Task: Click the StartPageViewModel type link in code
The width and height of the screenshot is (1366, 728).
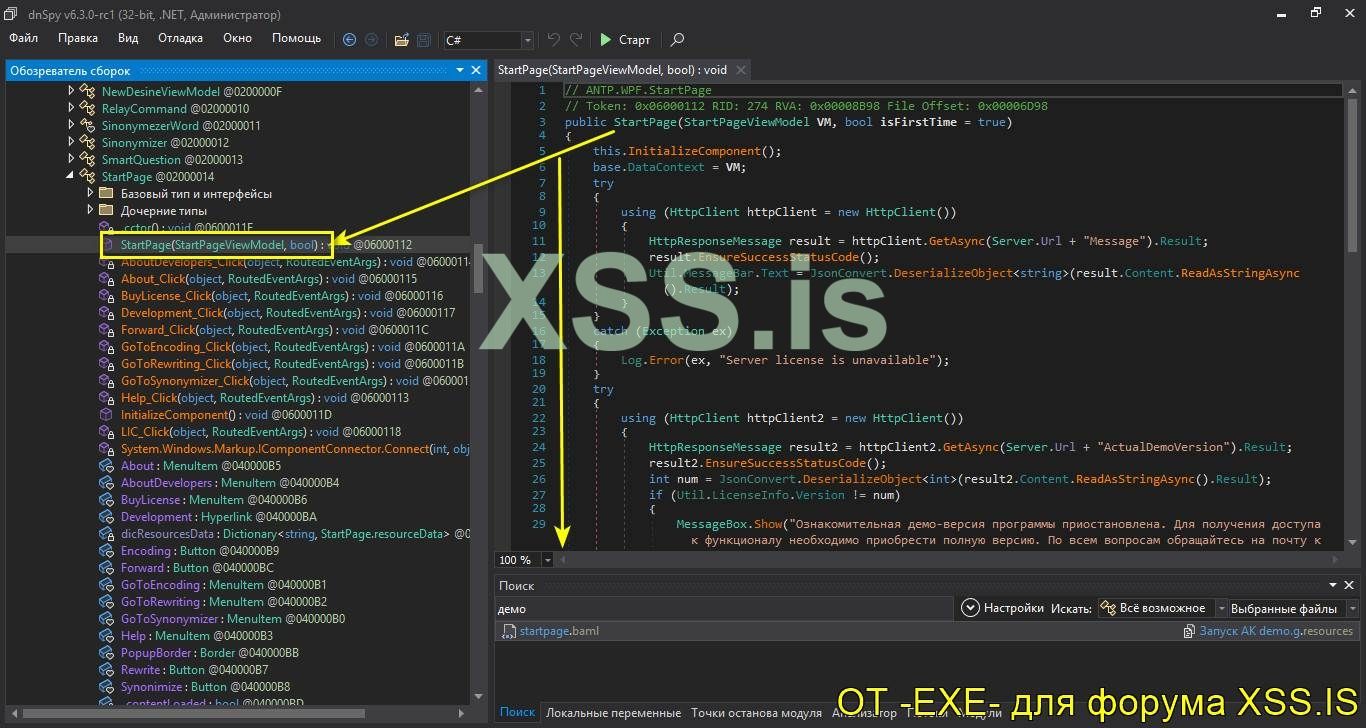Action: pos(745,121)
